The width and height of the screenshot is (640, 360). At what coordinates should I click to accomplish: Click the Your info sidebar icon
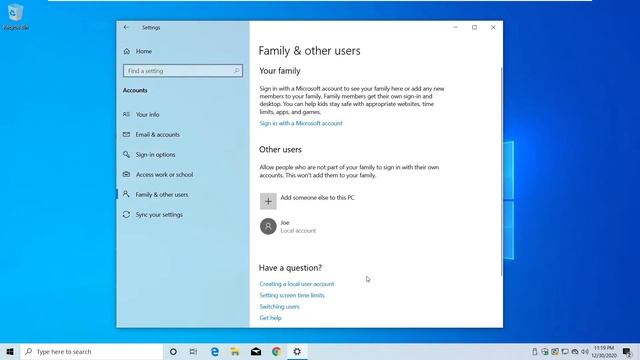127,114
